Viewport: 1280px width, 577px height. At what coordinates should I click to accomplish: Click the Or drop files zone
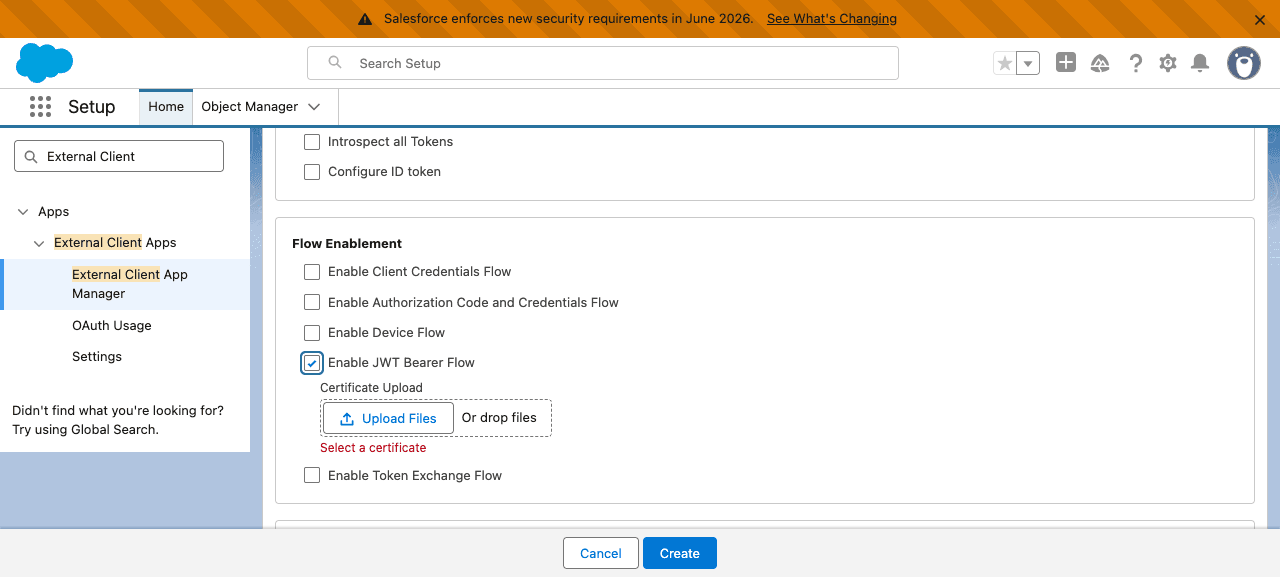(499, 418)
